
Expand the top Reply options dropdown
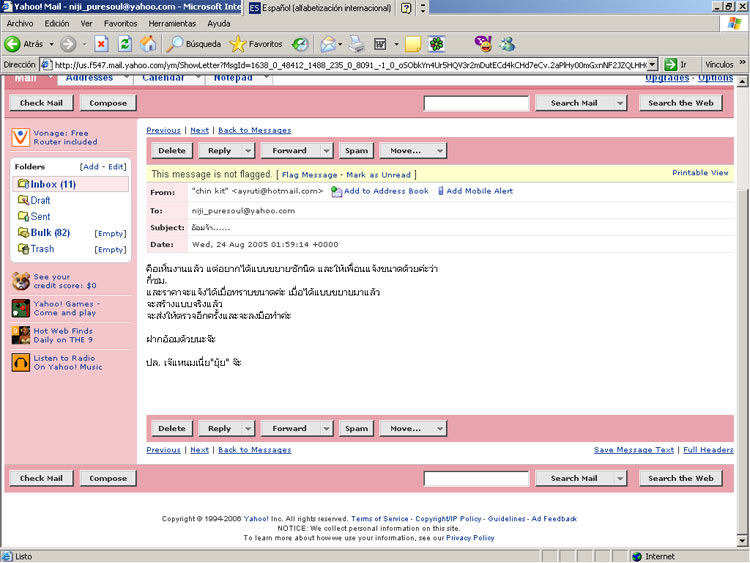248,151
